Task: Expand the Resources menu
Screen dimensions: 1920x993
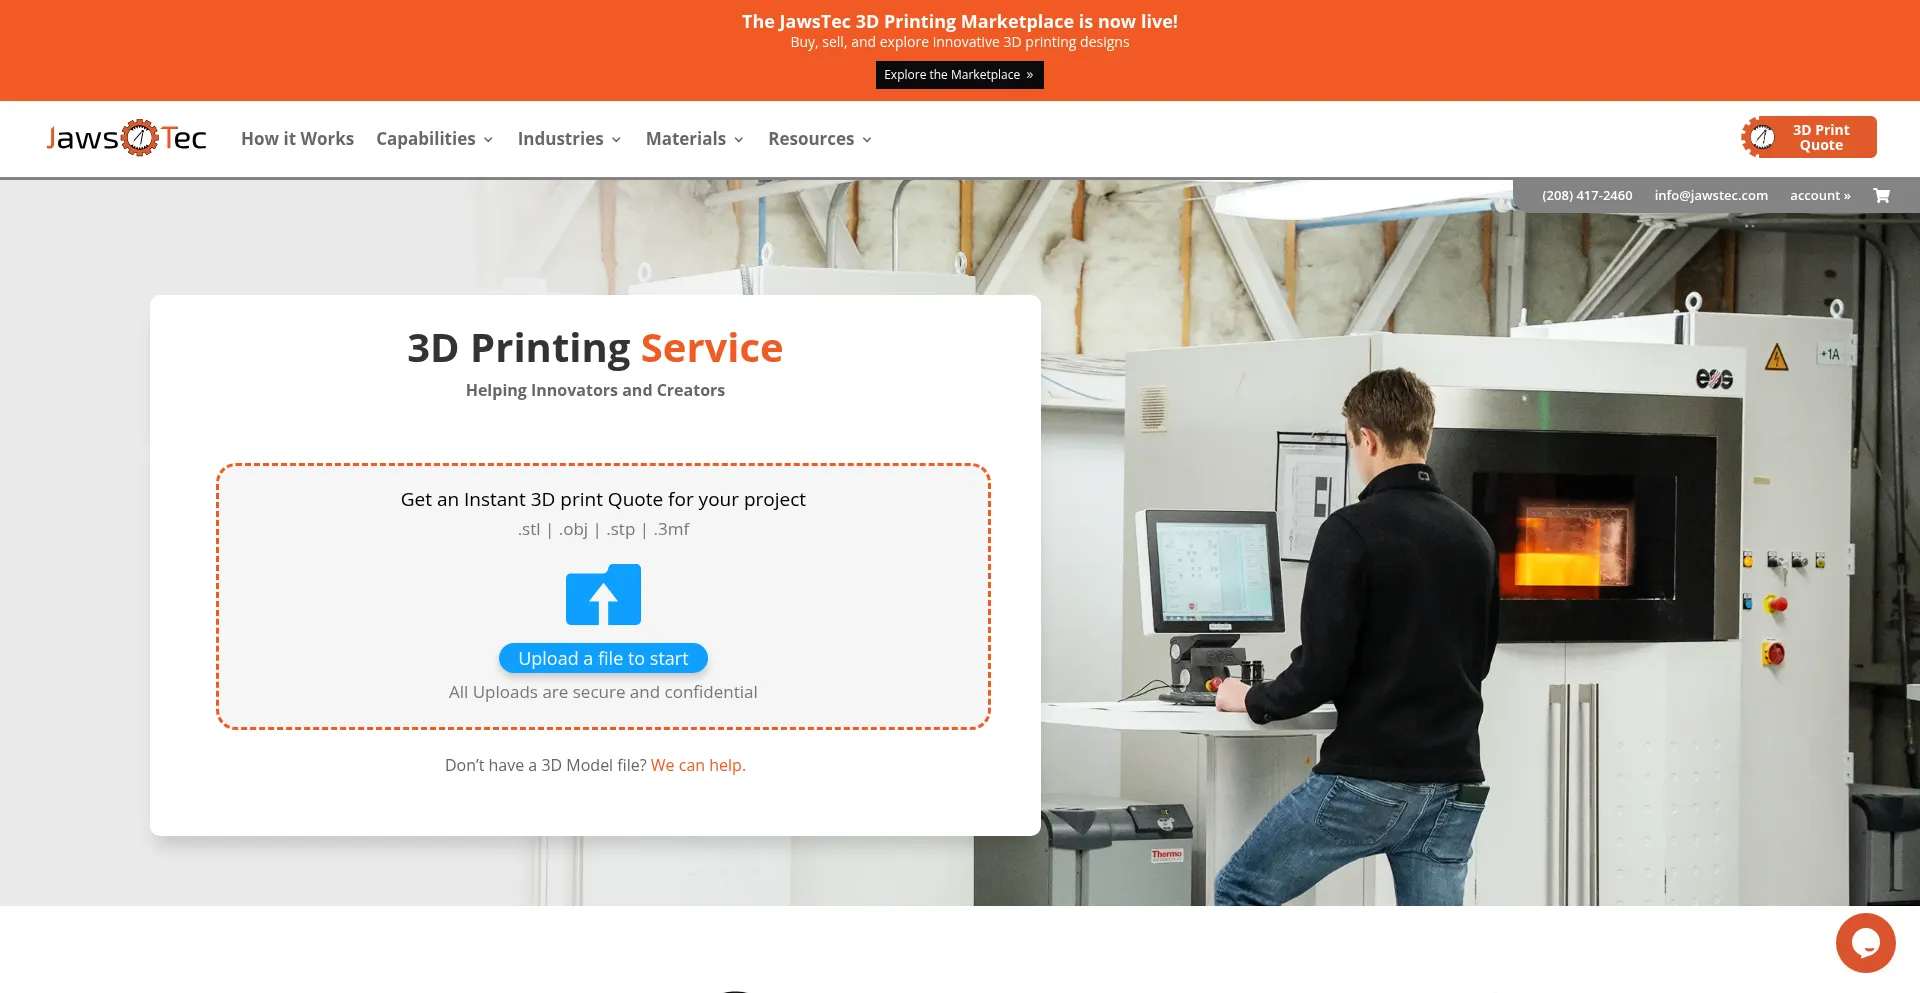Action: tap(820, 139)
